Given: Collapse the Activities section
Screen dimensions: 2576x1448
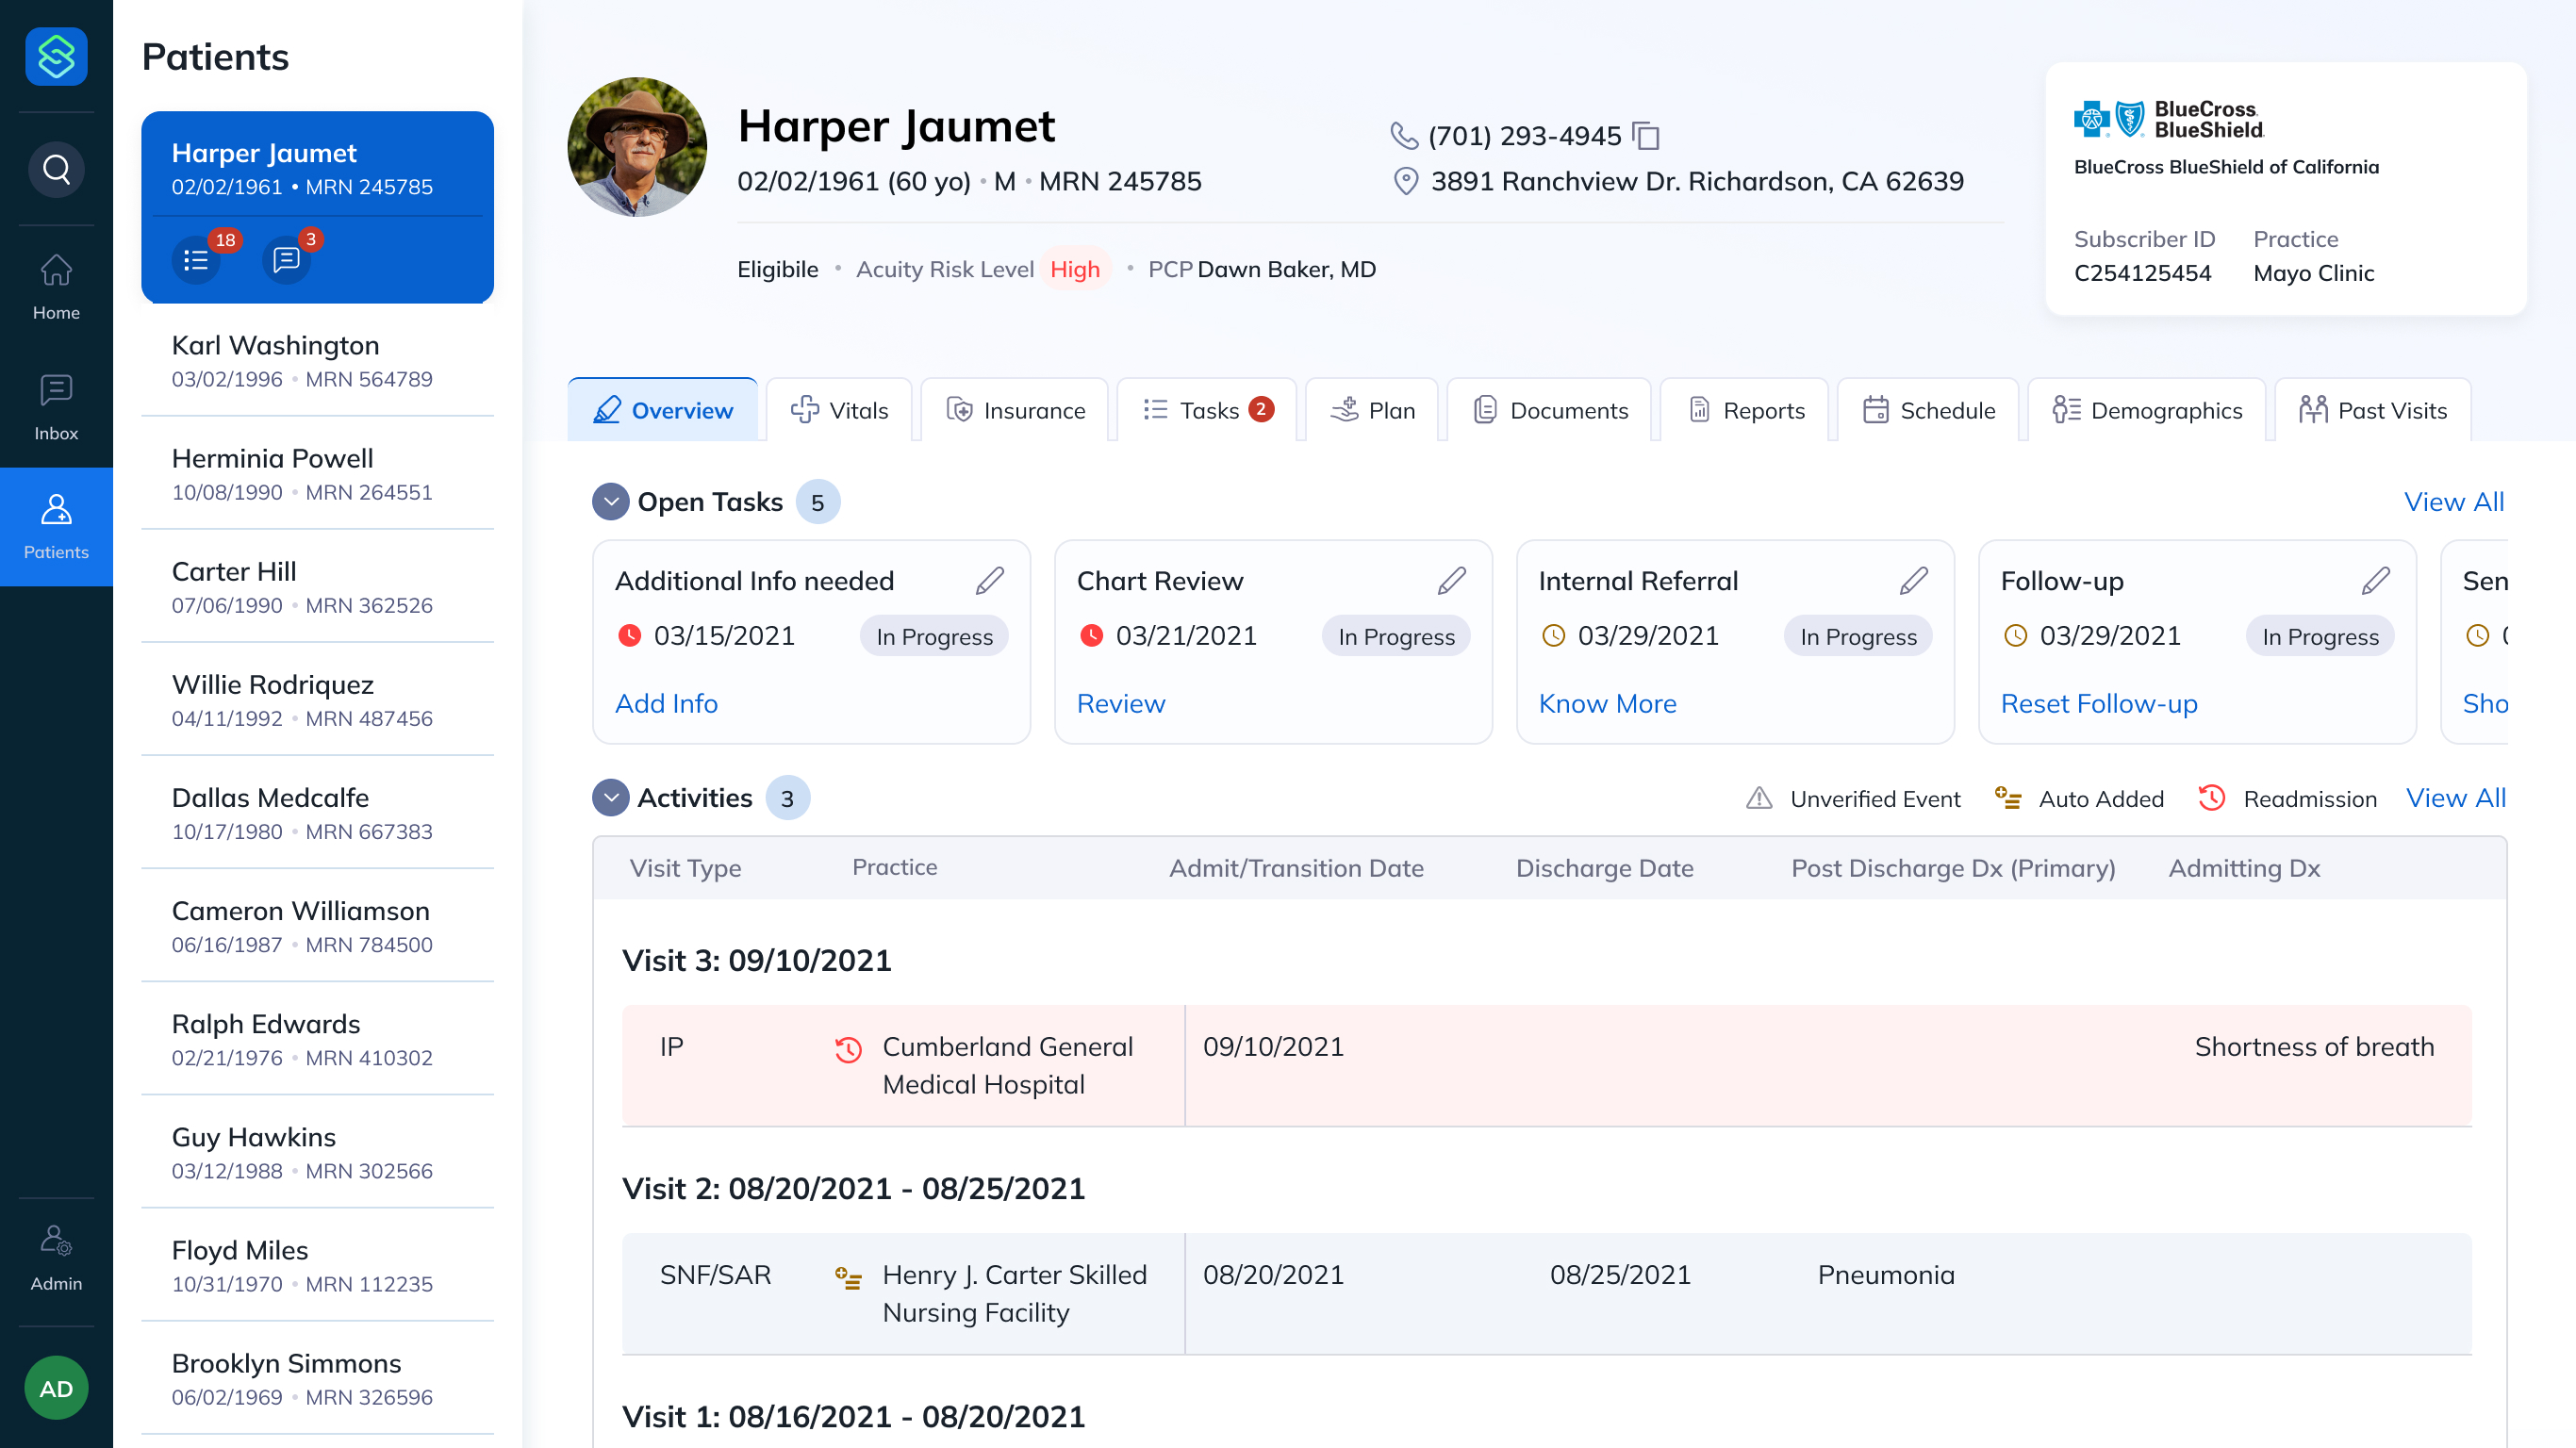Looking at the screenshot, I should pos(610,798).
